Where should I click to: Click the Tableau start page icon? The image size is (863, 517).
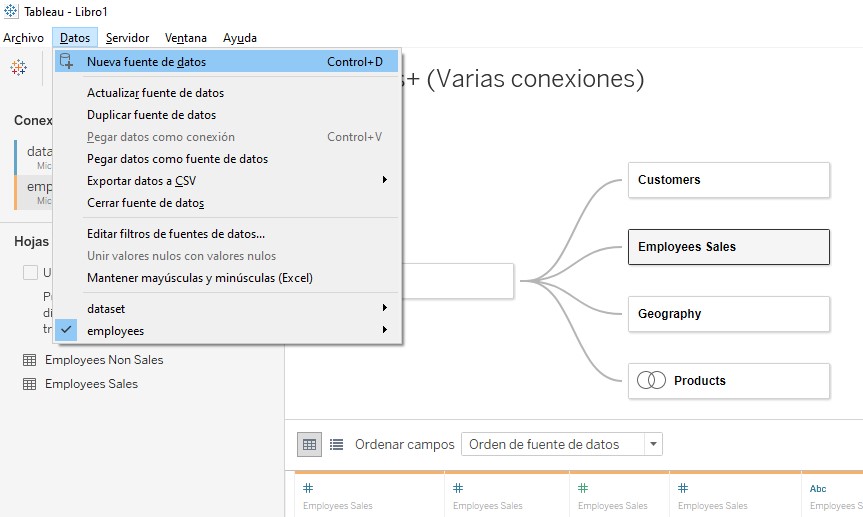[18, 68]
